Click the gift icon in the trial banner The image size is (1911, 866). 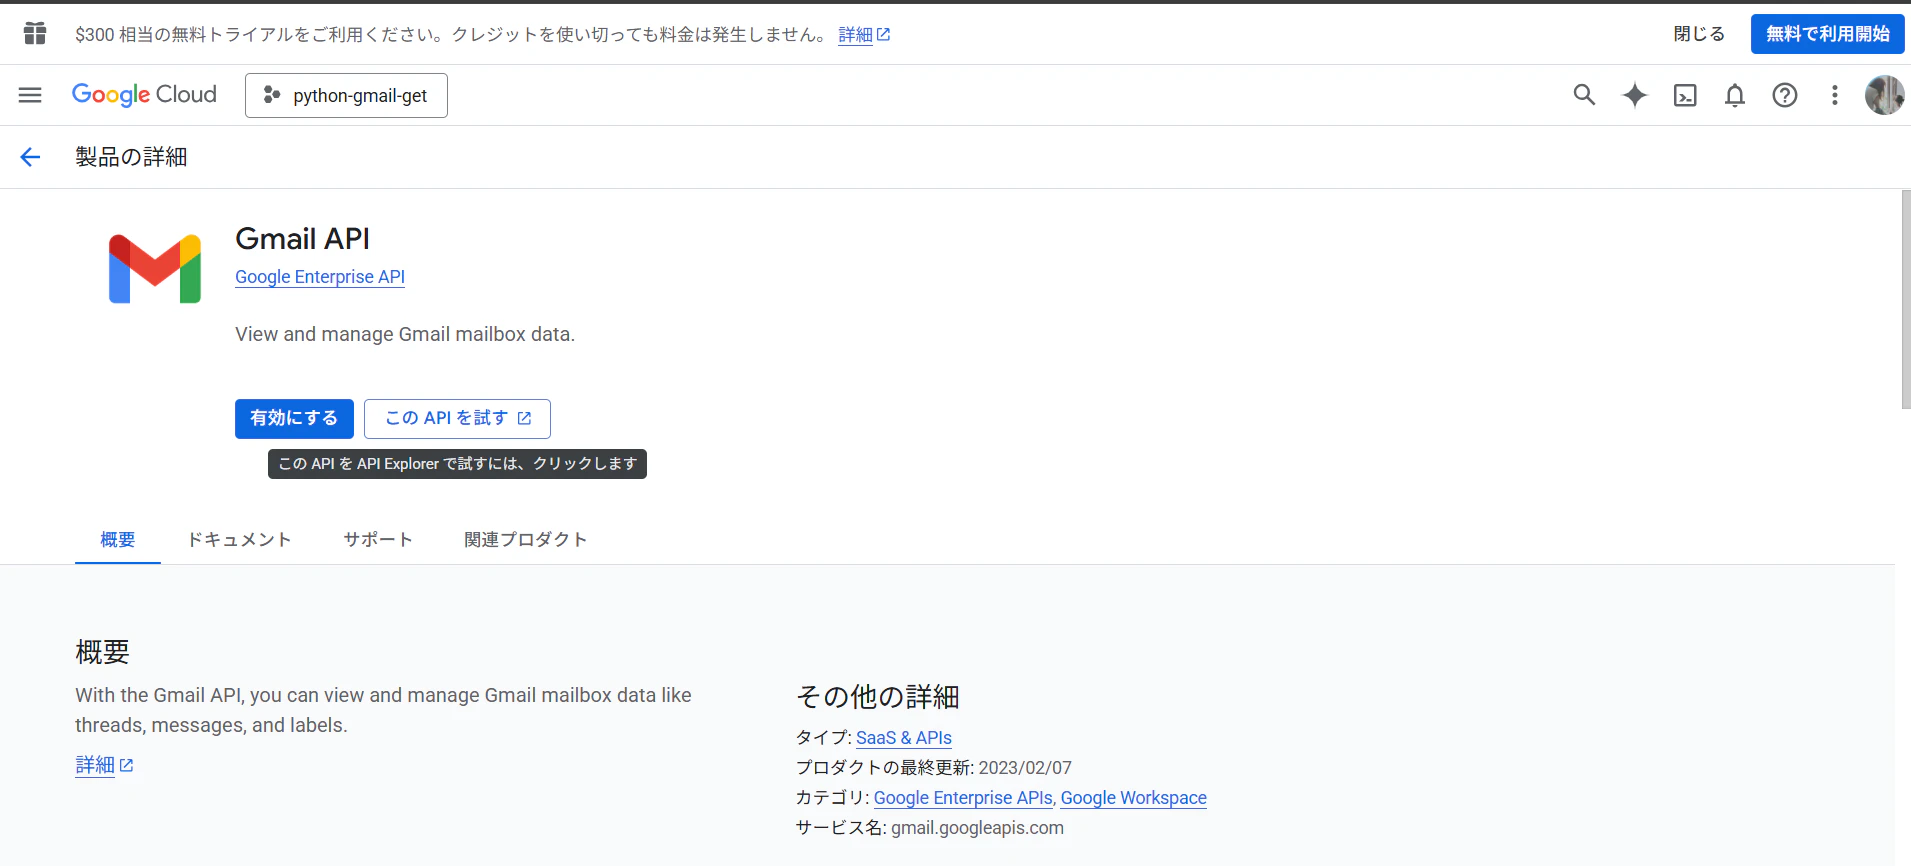35,34
